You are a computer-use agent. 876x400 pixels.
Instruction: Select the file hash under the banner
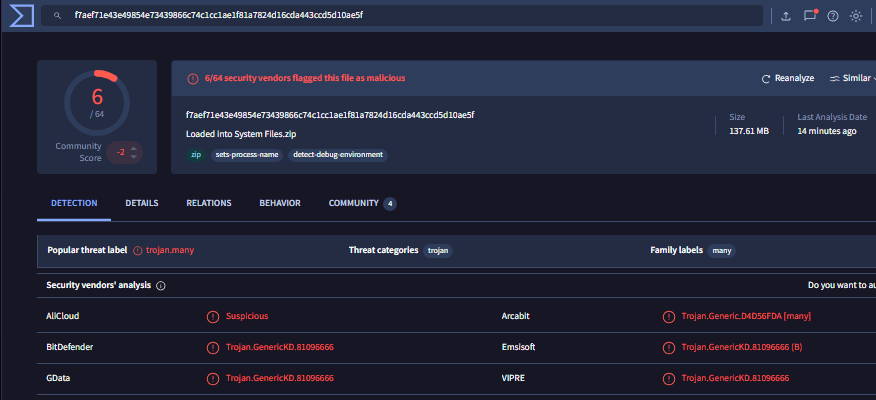tap(330, 115)
